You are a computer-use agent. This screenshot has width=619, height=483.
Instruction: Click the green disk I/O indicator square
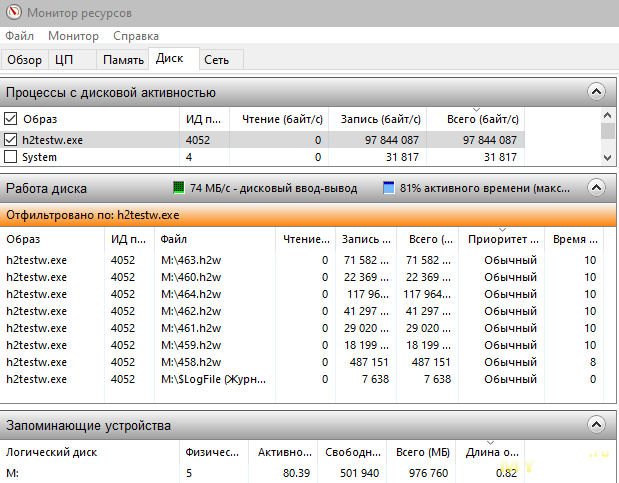(x=179, y=188)
